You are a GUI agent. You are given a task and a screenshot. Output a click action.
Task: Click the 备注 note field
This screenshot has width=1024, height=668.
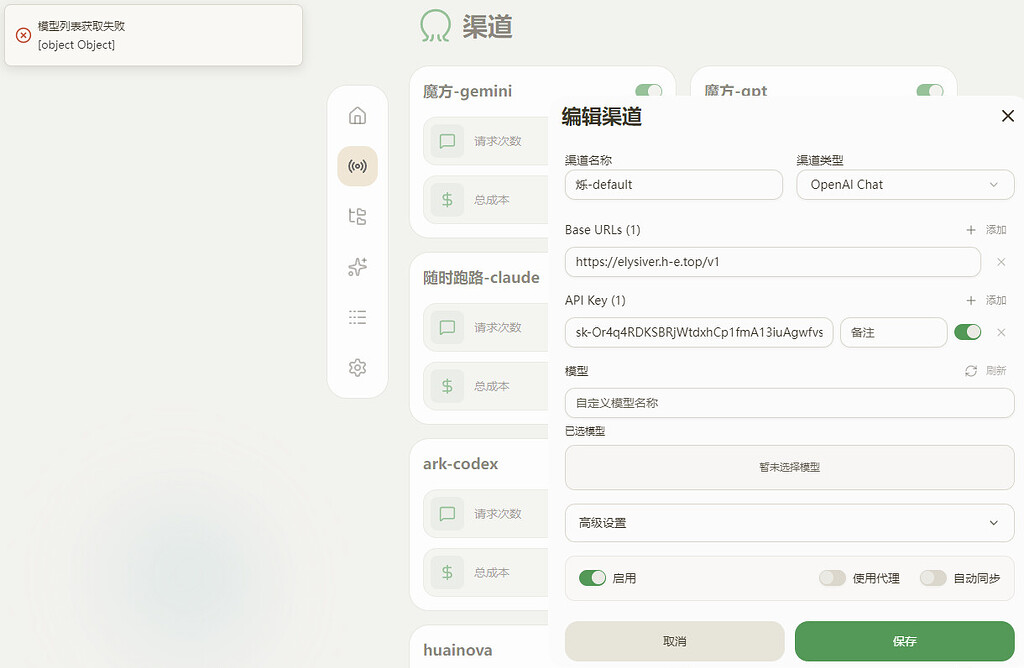(893, 332)
